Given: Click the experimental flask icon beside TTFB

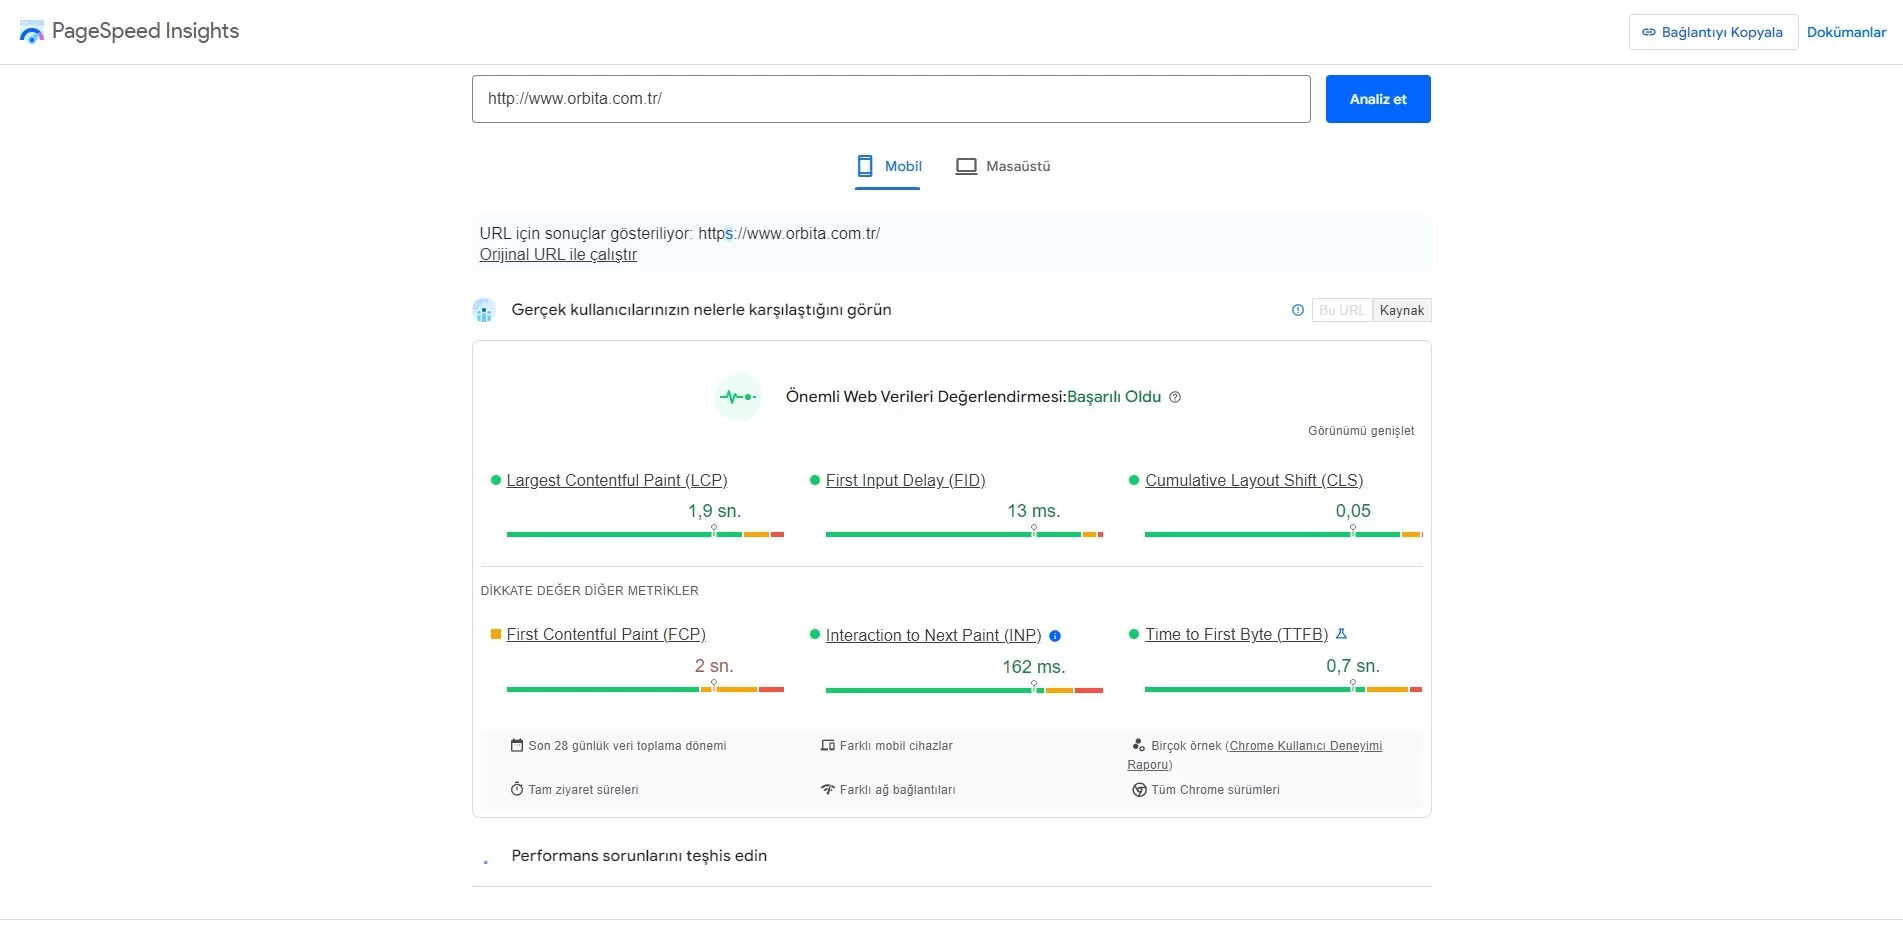Looking at the screenshot, I should 1342,634.
